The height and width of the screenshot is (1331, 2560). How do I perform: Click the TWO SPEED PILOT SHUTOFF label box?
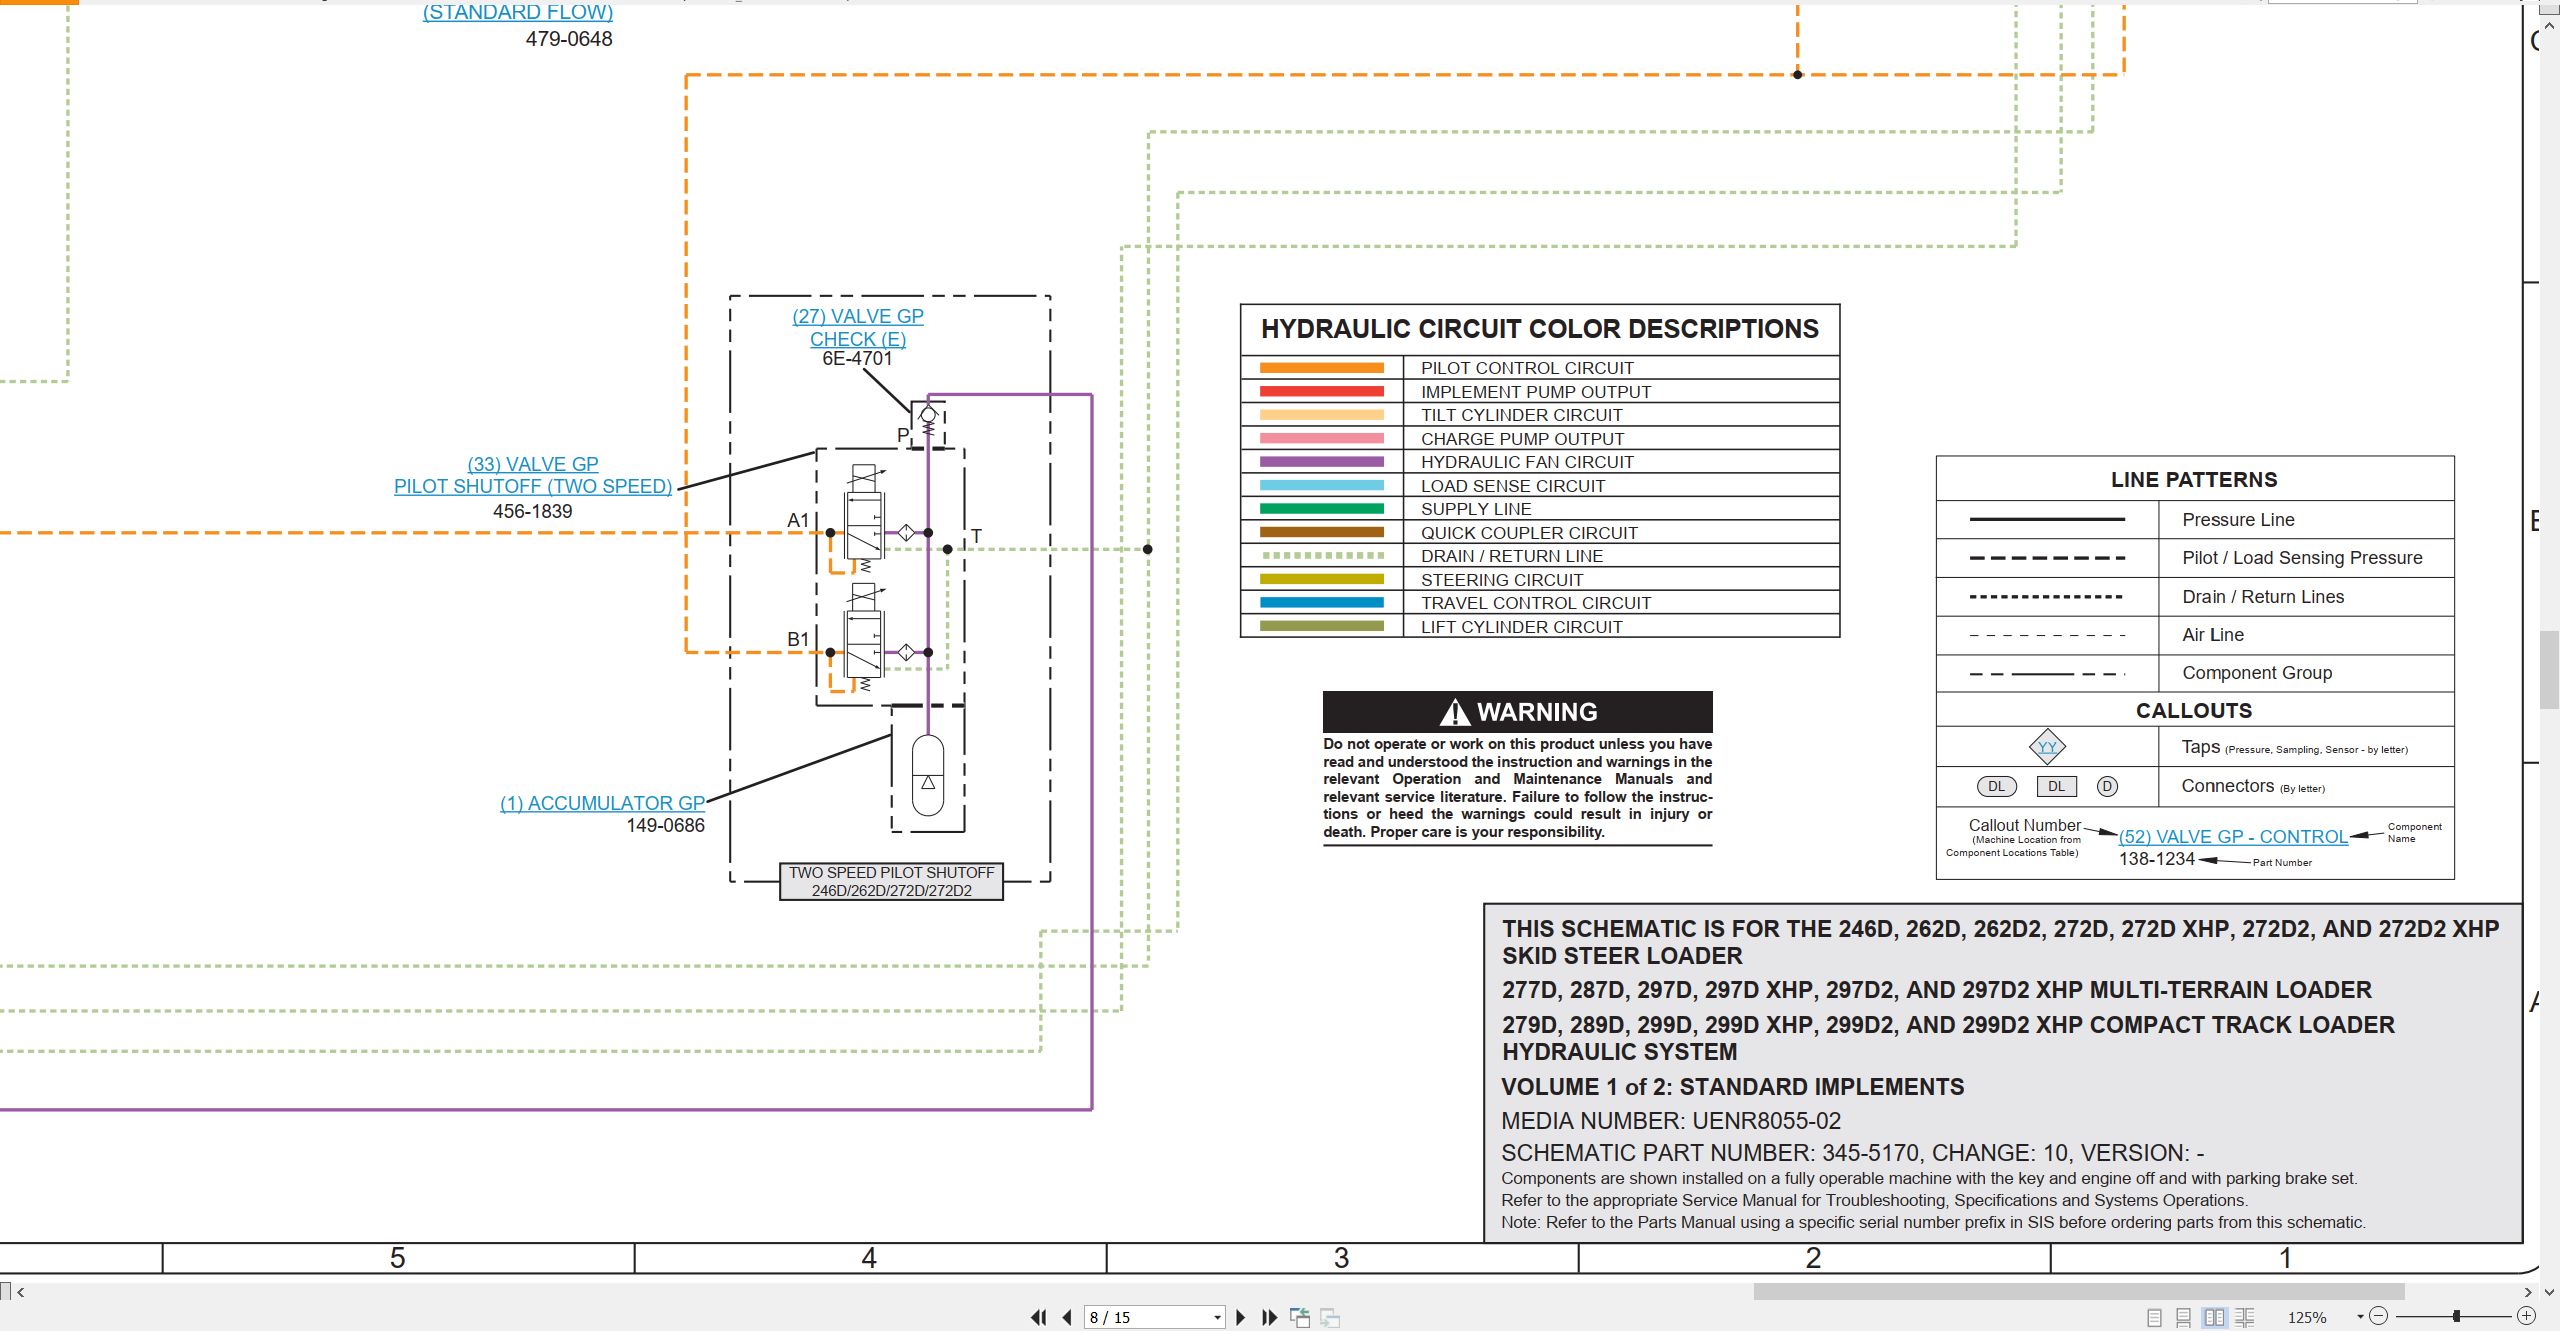coord(891,881)
